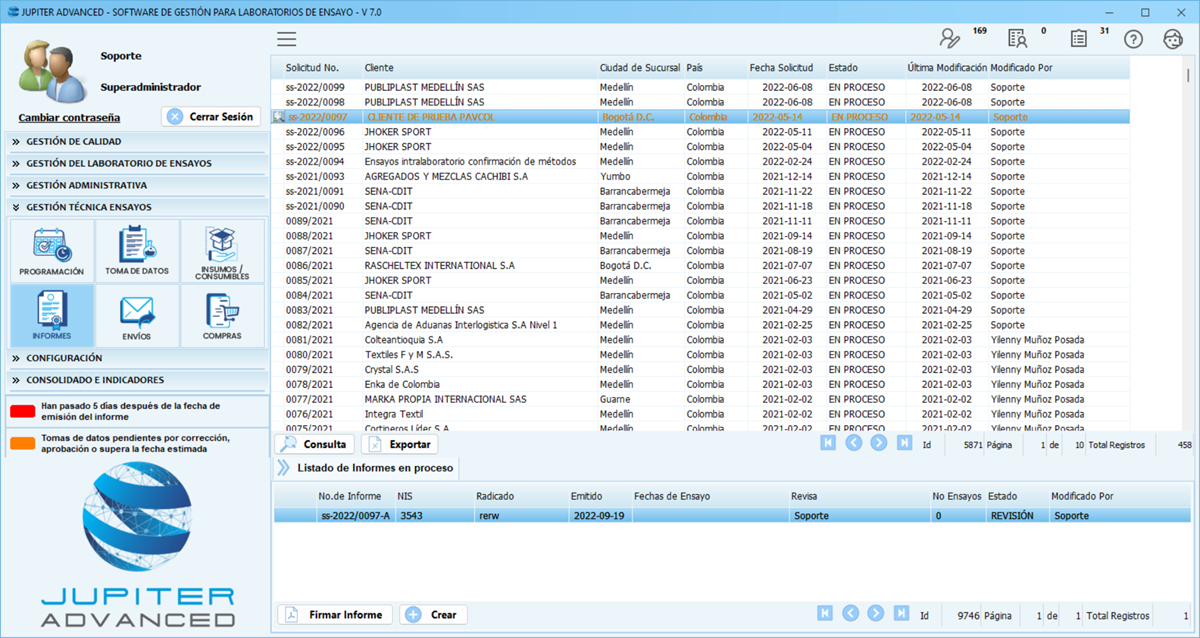This screenshot has width=1200, height=638.
Task: Open the Envíos module
Action: [137, 315]
